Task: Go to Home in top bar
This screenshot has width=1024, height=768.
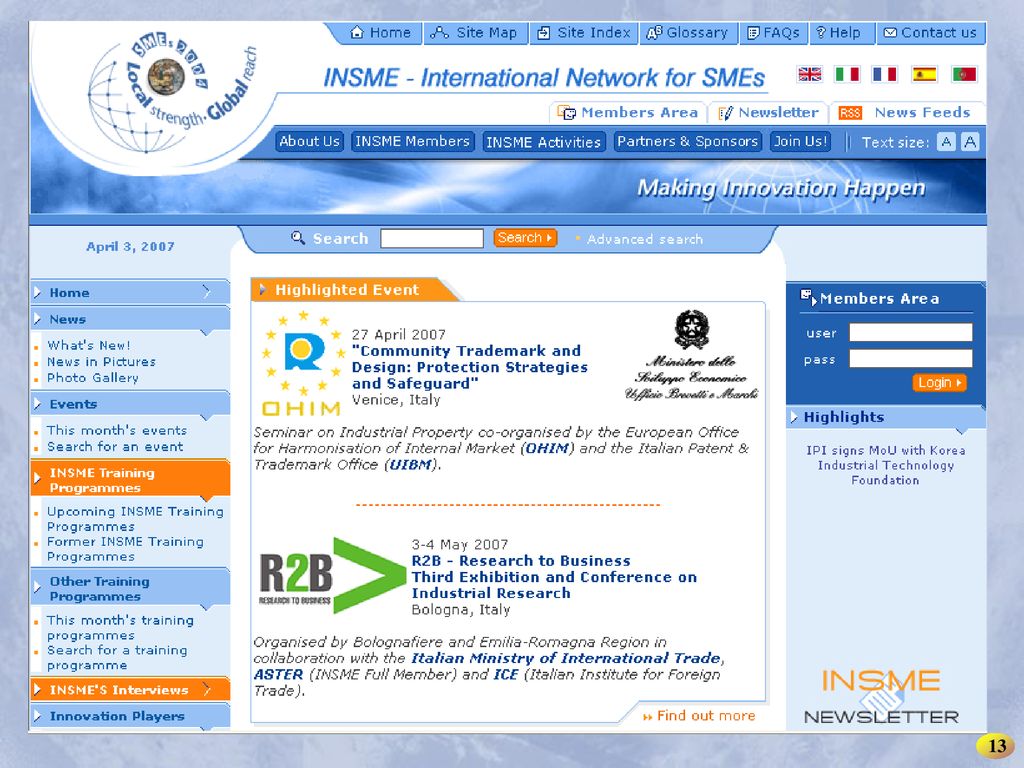Action: point(381,33)
